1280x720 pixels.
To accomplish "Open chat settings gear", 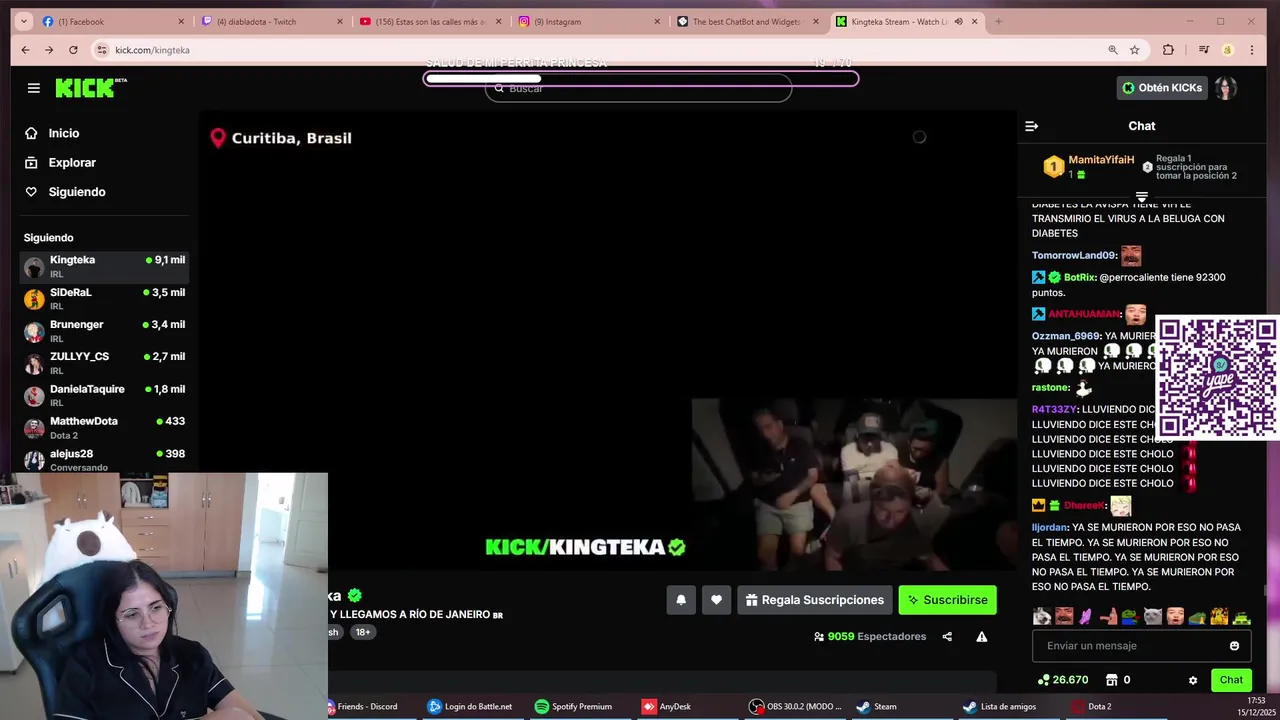I will coord(1192,680).
